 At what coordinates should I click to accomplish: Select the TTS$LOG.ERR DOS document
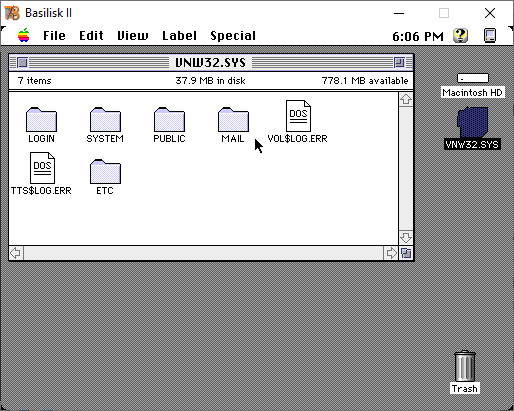click(42, 168)
